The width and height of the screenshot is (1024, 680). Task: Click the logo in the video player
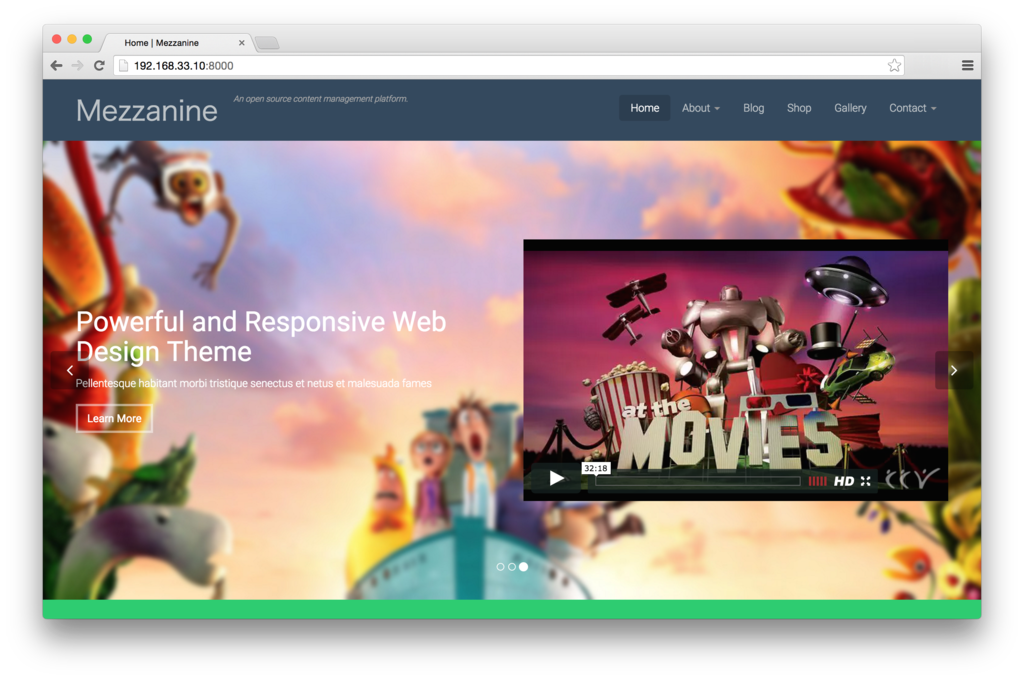(912, 479)
